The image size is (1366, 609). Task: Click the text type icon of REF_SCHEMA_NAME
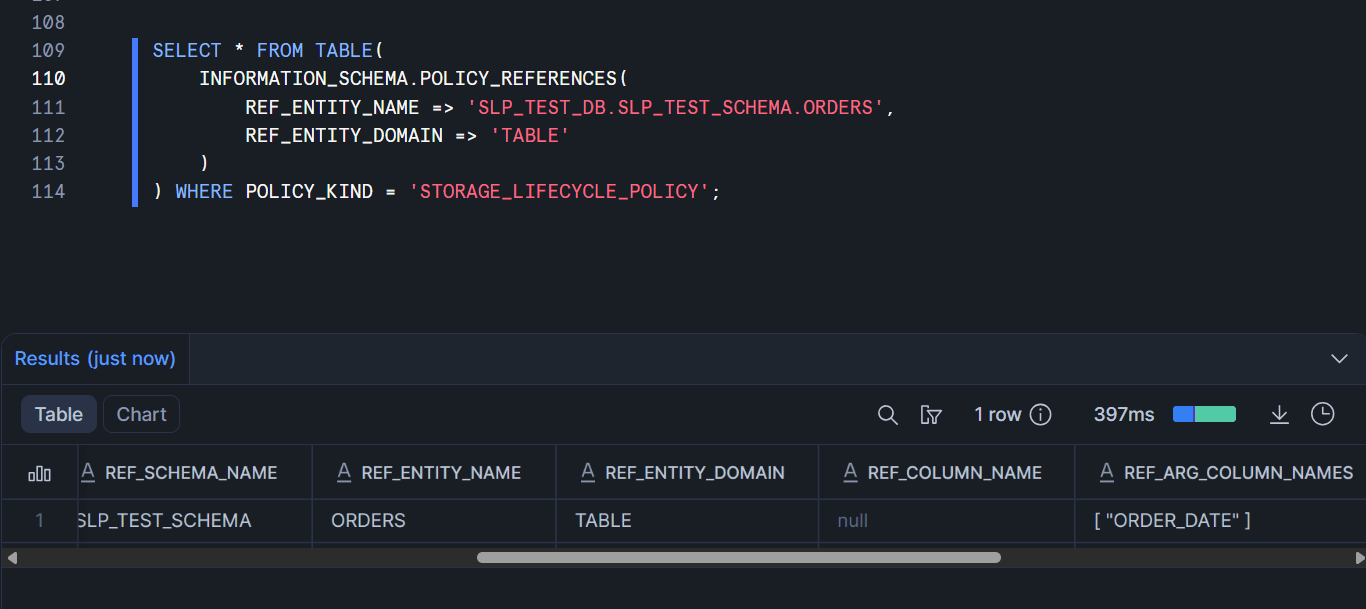pyautogui.click(x=88, y=472)
